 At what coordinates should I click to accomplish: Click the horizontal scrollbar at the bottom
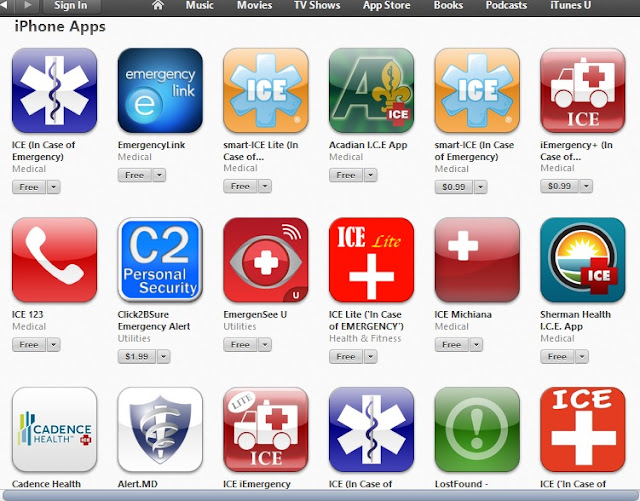(320, 495)
